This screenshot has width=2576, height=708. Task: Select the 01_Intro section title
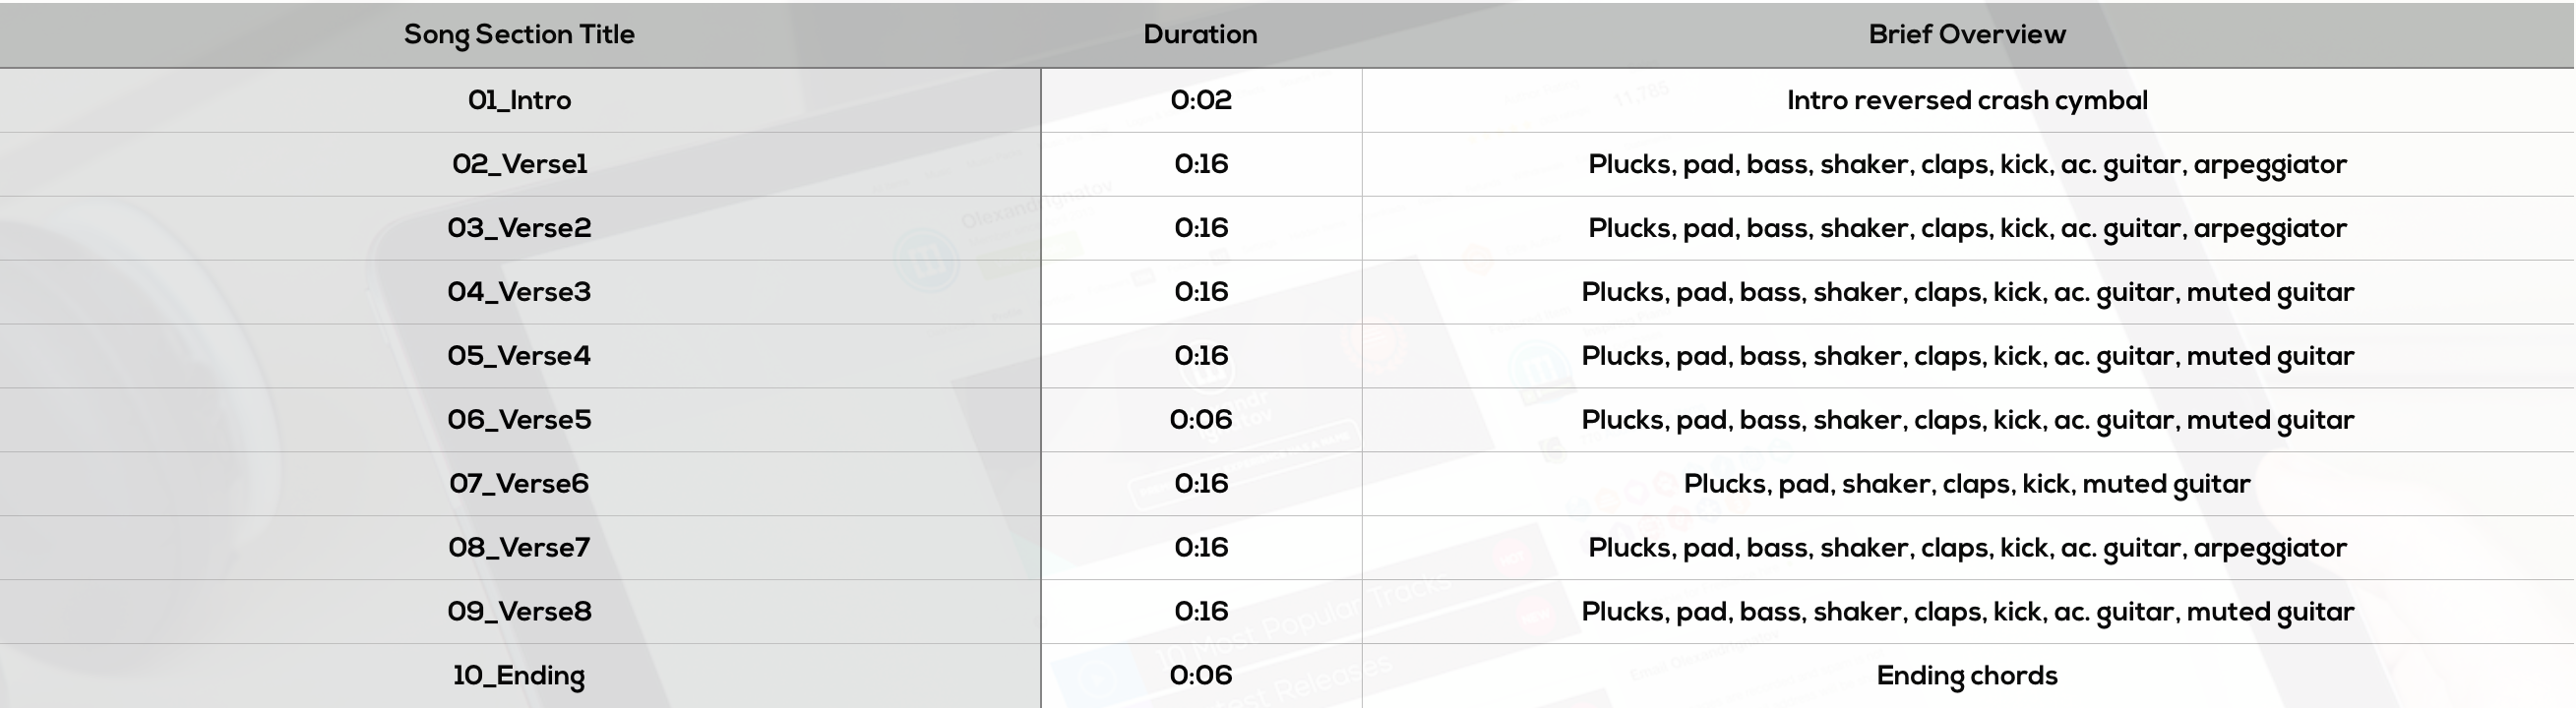[519, 100]
